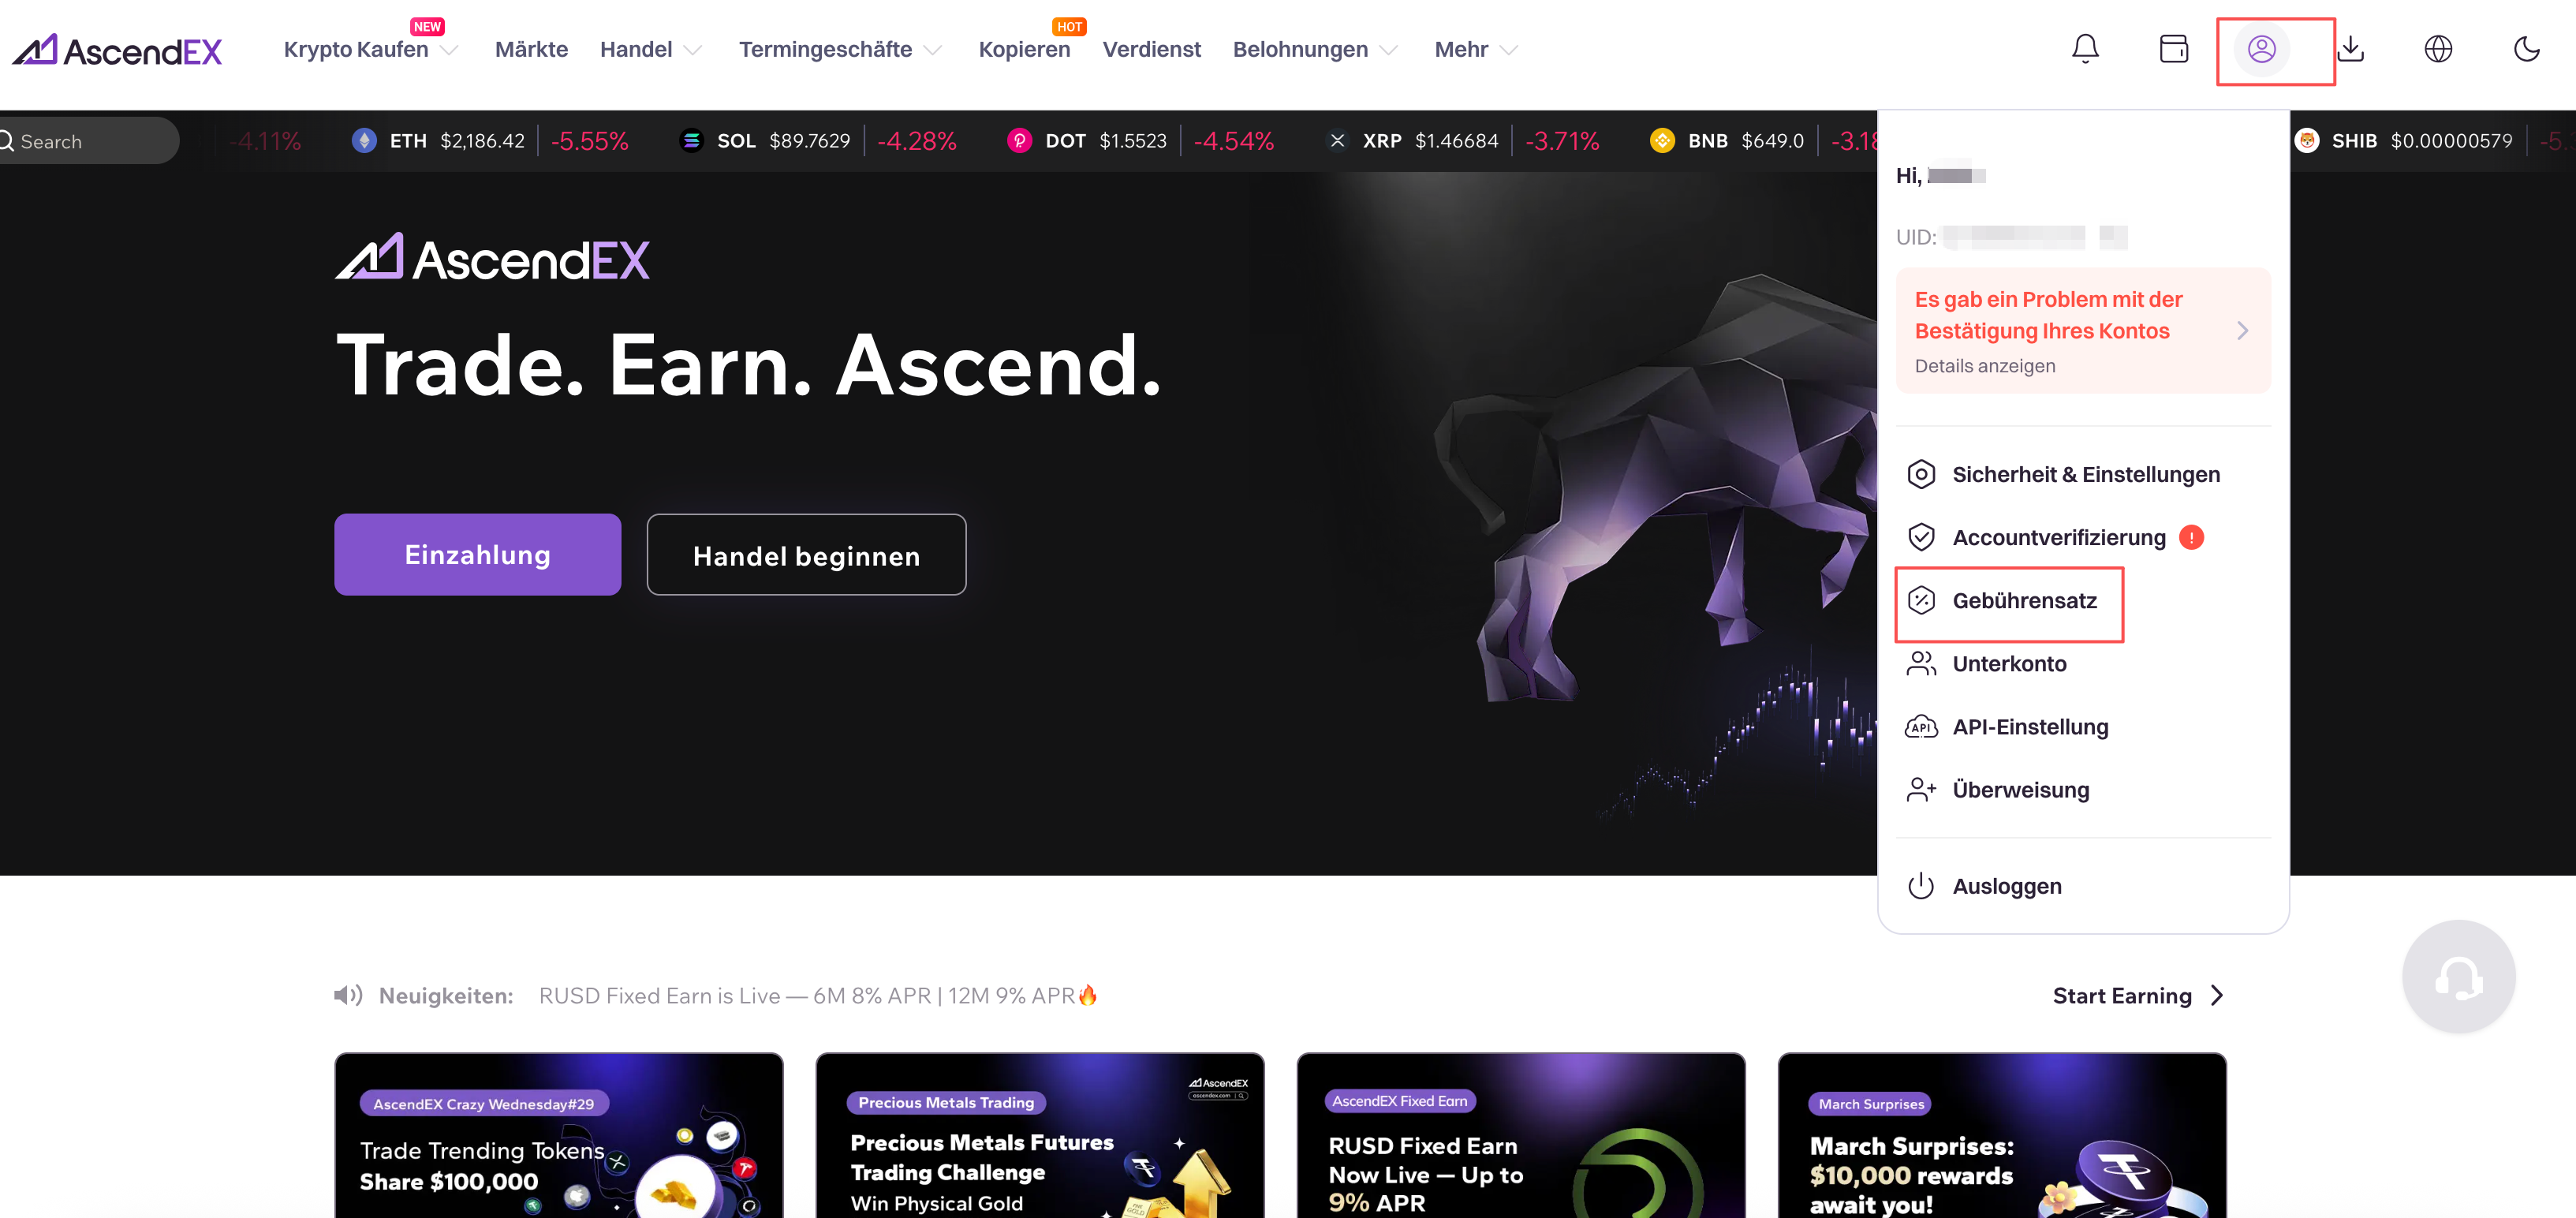Open the customer support headset bubble
This screenshot has width=2576, height=1218.
point(2458,977)
